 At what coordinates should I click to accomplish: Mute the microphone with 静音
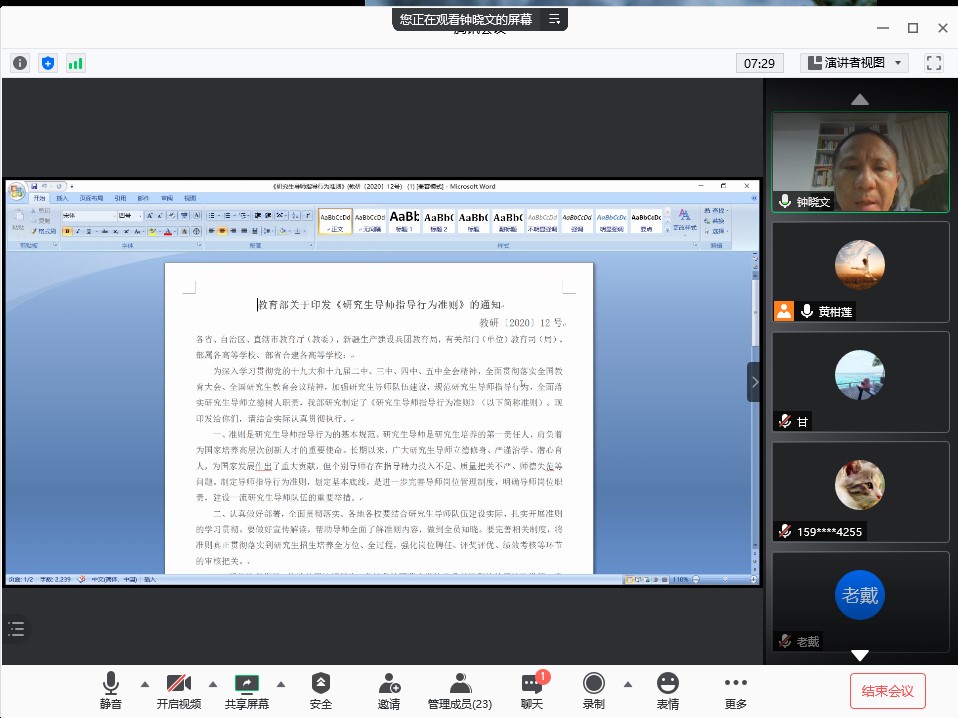(x=110, y=690)
